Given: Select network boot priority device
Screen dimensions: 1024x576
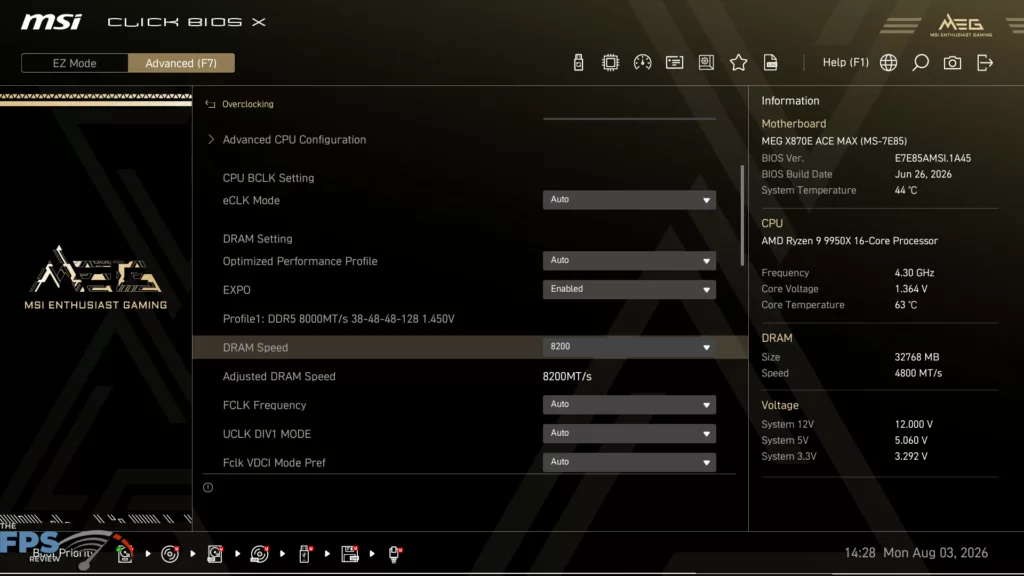Looking at the screenshot, I should tap(395, 554).
